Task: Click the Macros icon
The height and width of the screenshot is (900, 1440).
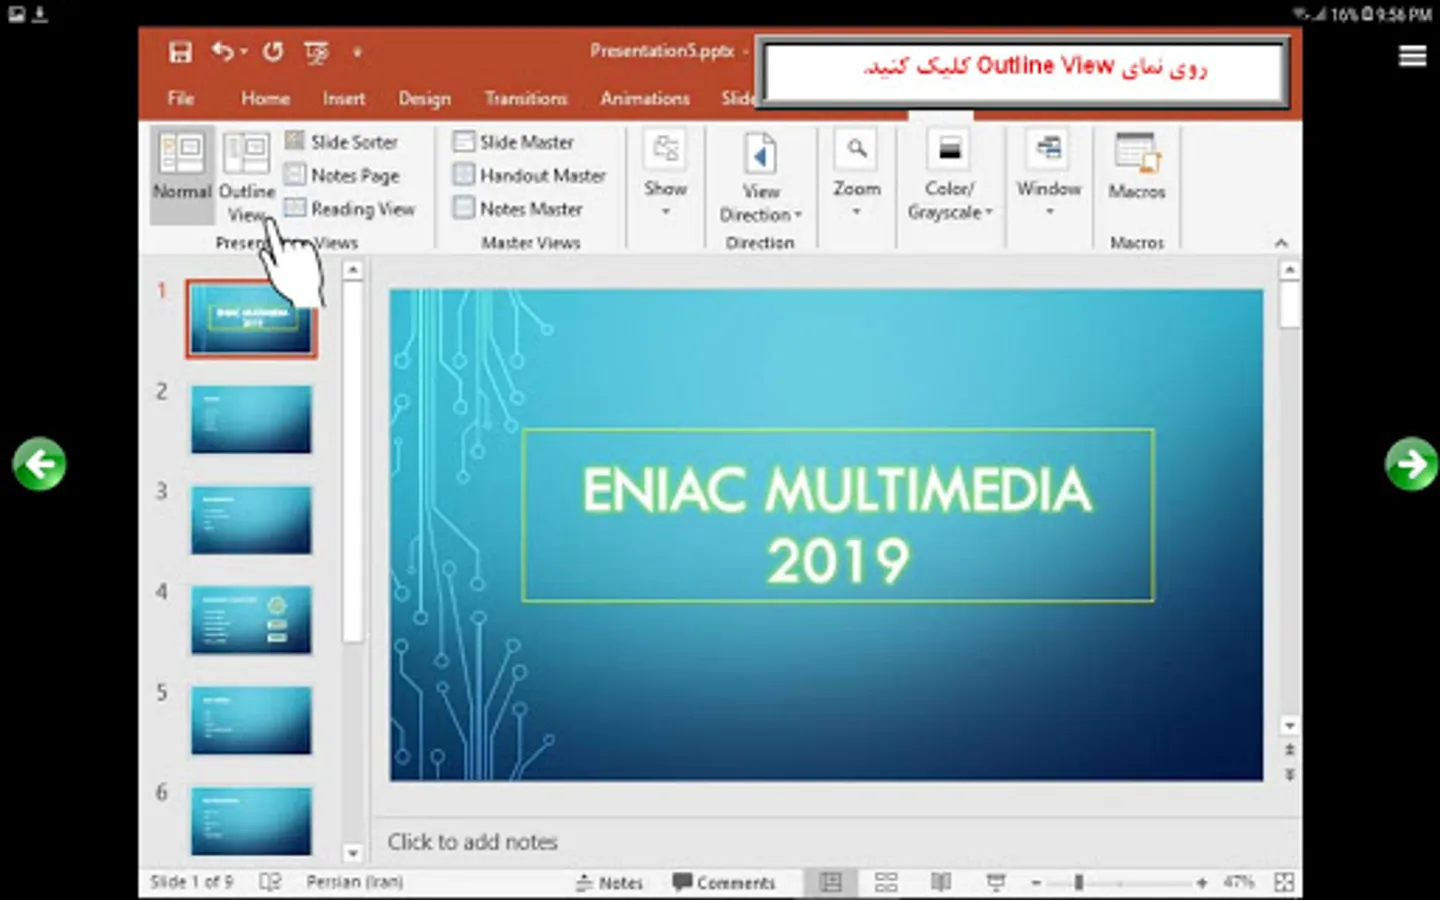Action: tap(1136, 166)
